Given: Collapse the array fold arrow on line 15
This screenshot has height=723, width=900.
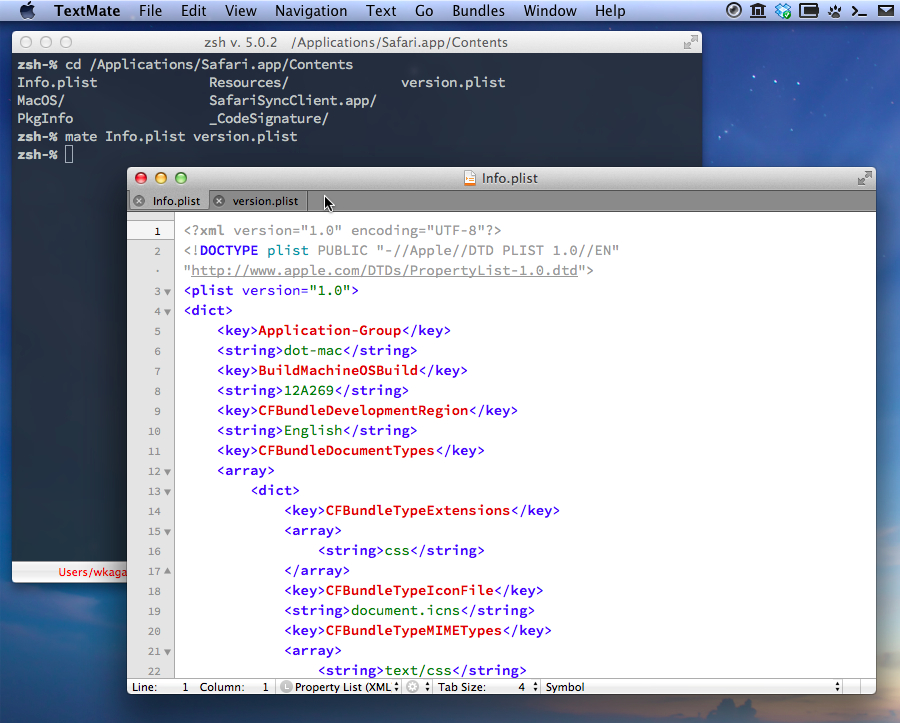Looking at the screenshot, I should [168, 532].
